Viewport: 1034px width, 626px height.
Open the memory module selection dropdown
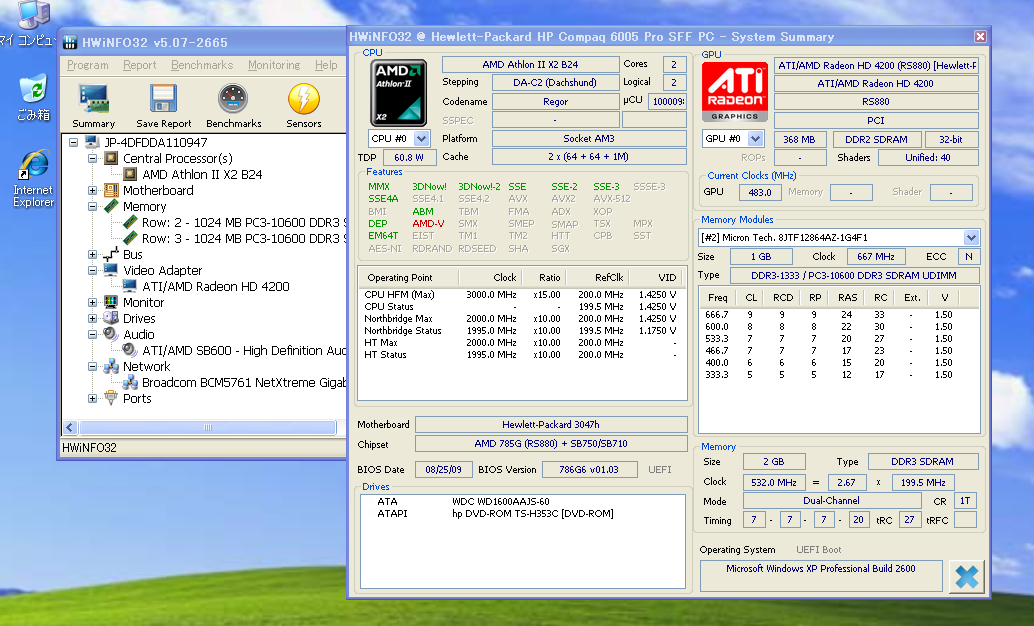pos(971,238)
